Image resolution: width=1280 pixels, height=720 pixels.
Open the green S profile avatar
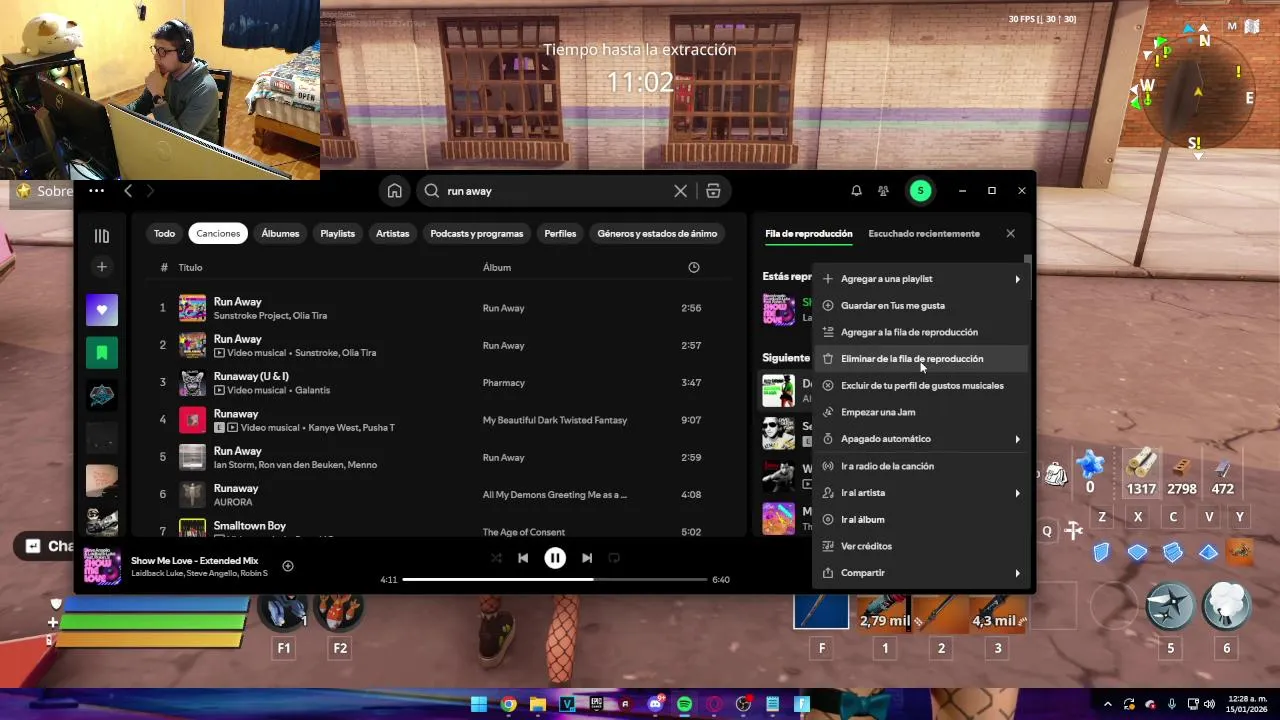(x=920, y=191)
